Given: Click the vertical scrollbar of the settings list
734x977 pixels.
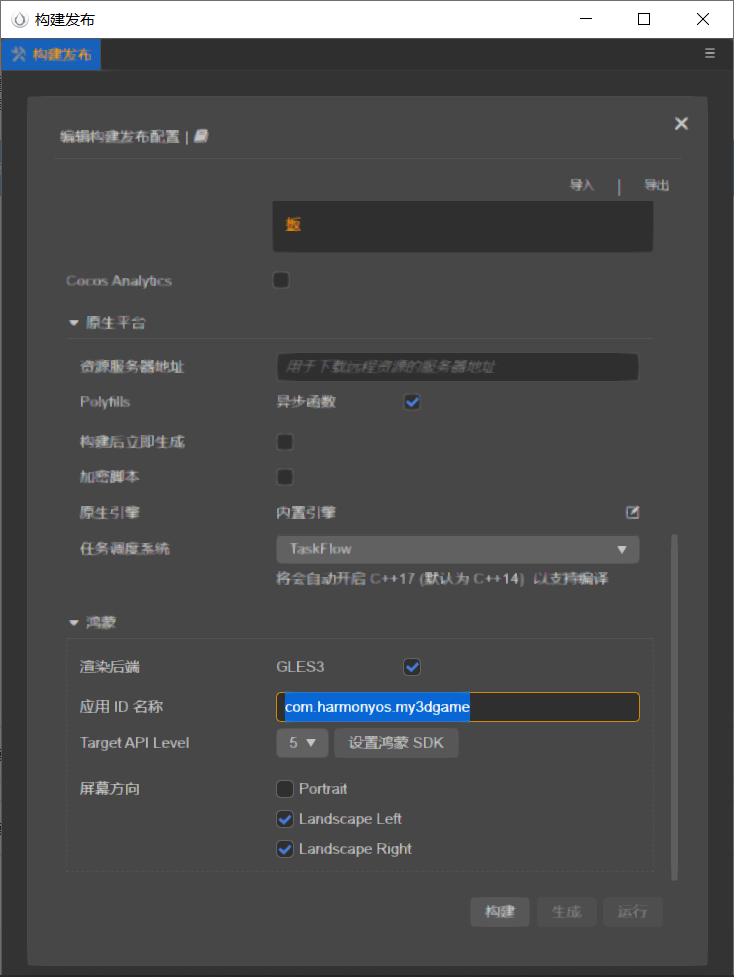Looking at the screenshot, I should (x=674, y=707).
